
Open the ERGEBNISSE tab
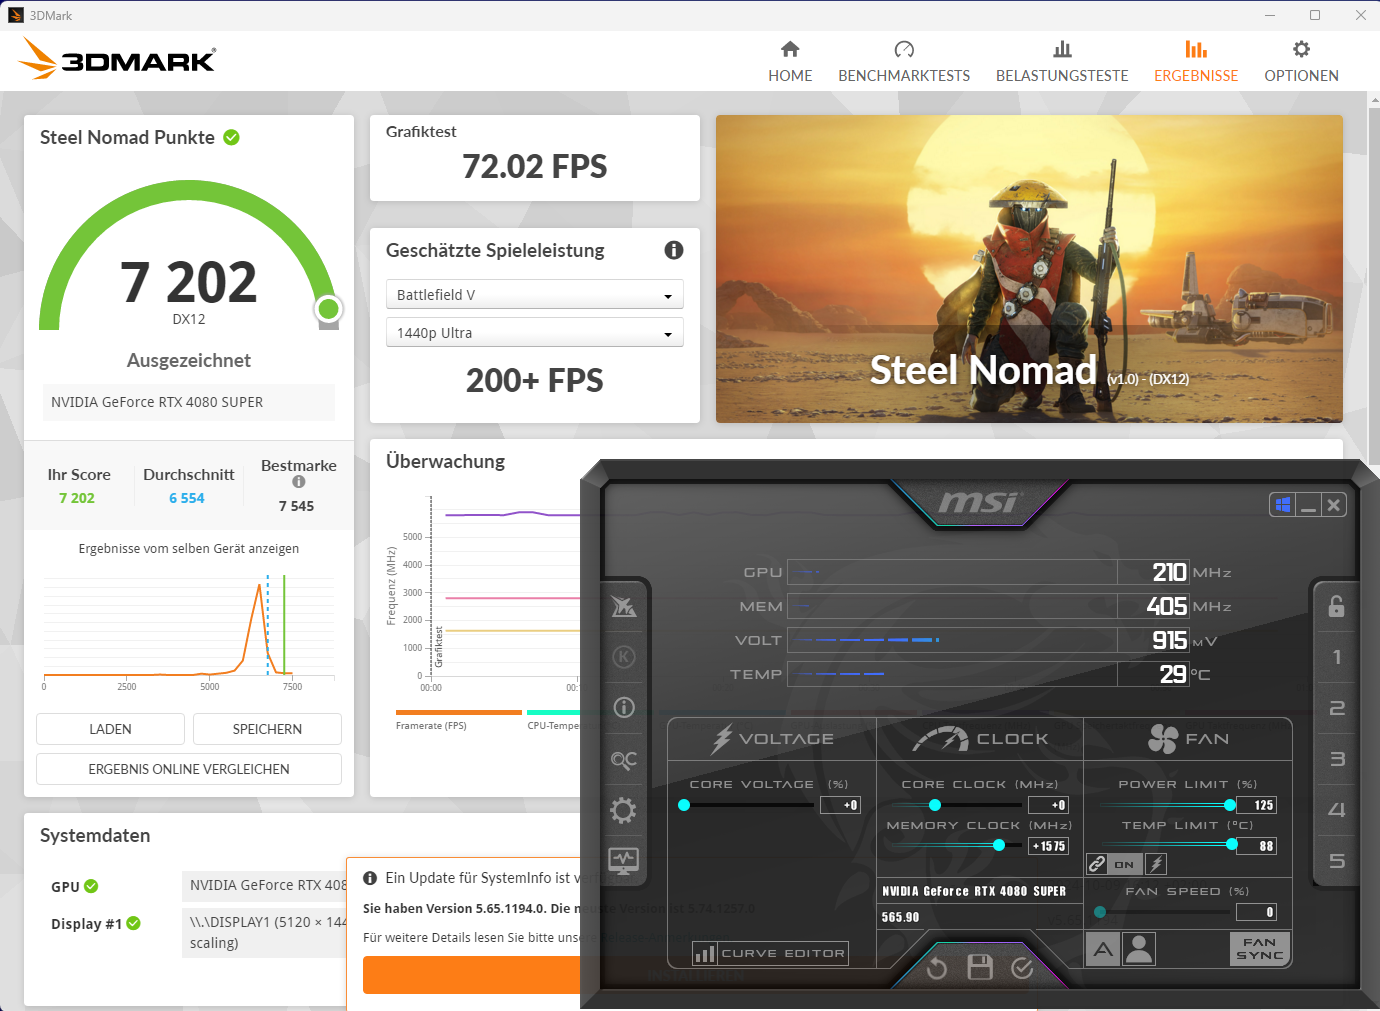pyautogui.click(x=1196, y=62)
